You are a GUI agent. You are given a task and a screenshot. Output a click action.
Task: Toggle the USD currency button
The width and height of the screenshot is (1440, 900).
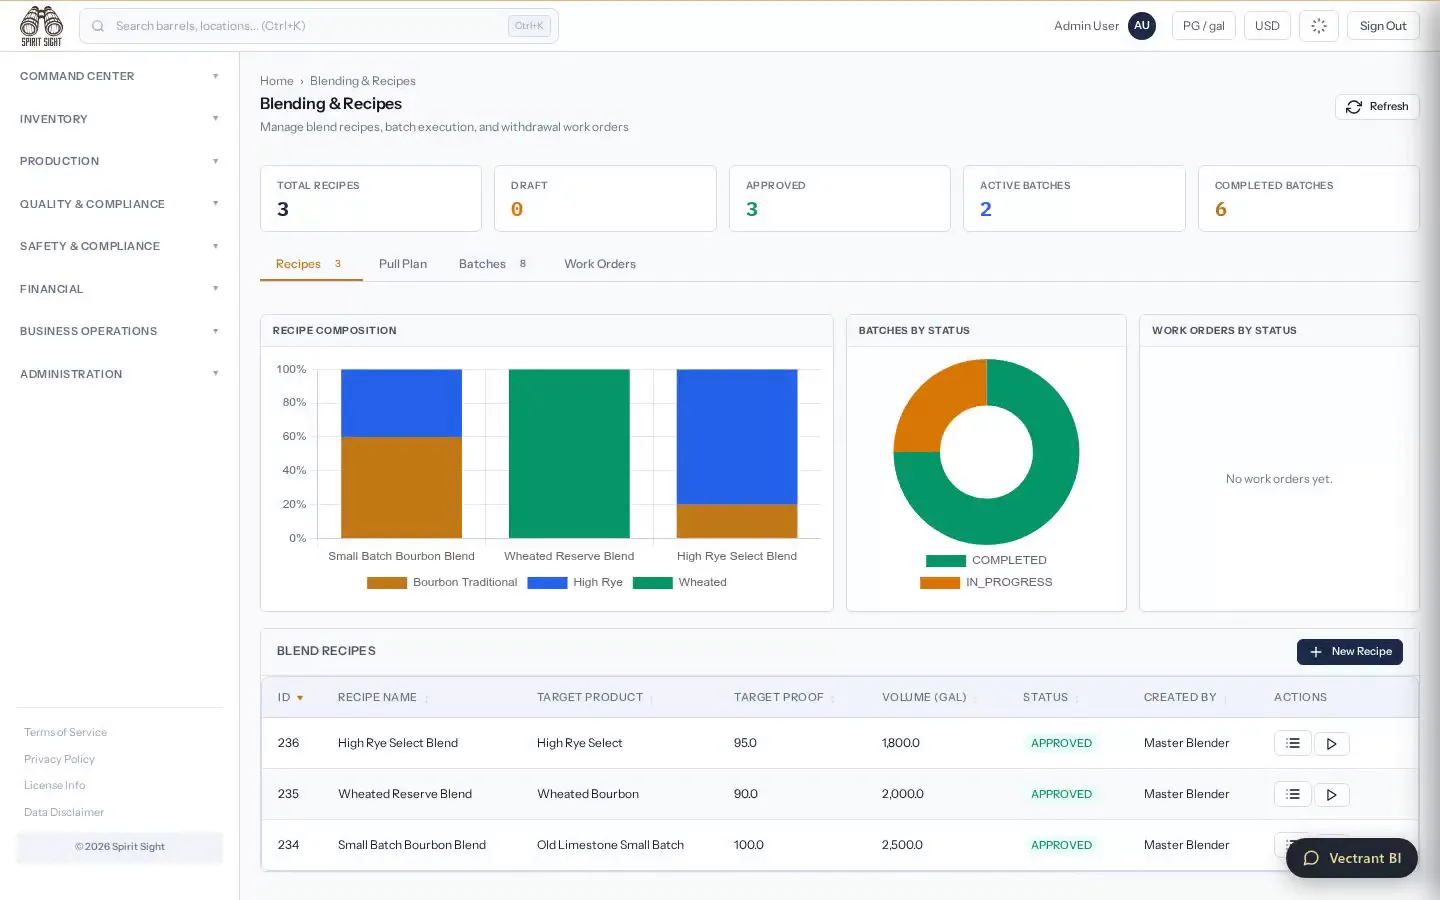point(1267,26)
